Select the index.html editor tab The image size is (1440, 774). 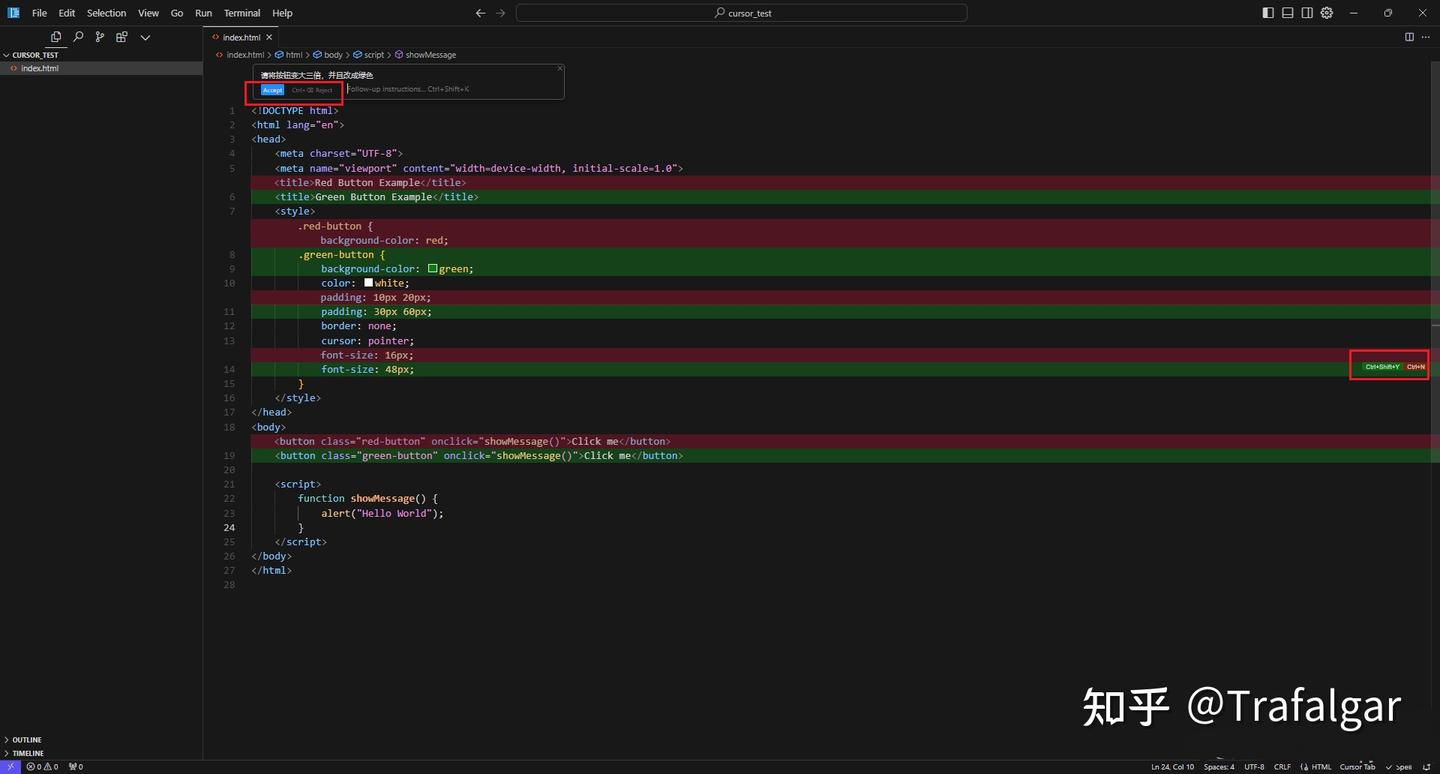click(241, 37)
